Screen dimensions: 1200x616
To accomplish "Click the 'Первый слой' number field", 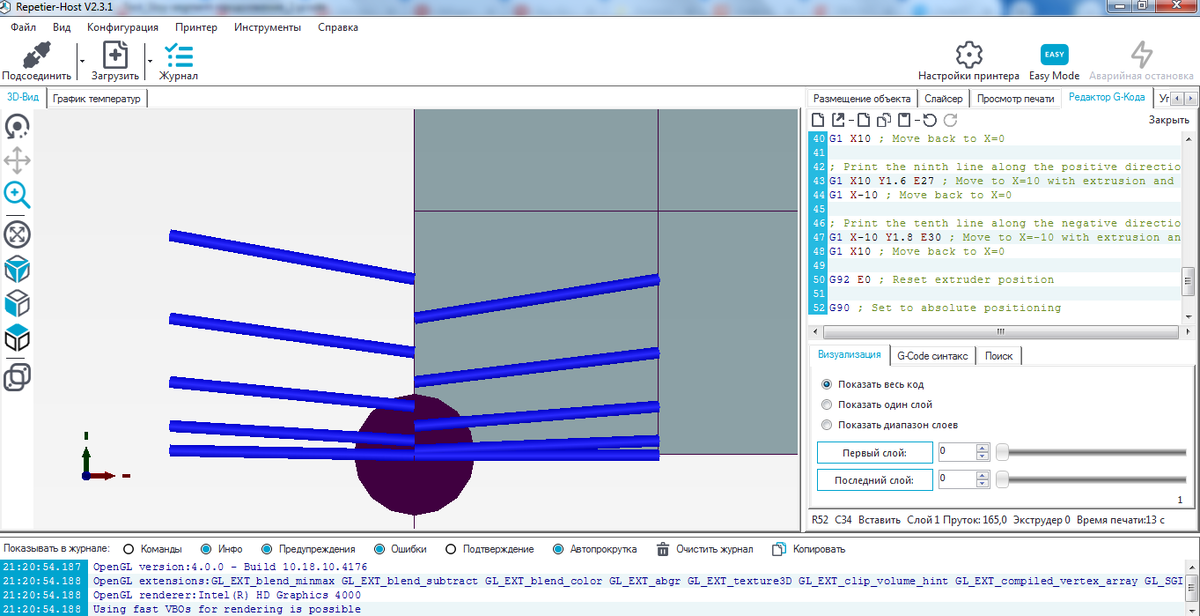I will click(957, 452).
